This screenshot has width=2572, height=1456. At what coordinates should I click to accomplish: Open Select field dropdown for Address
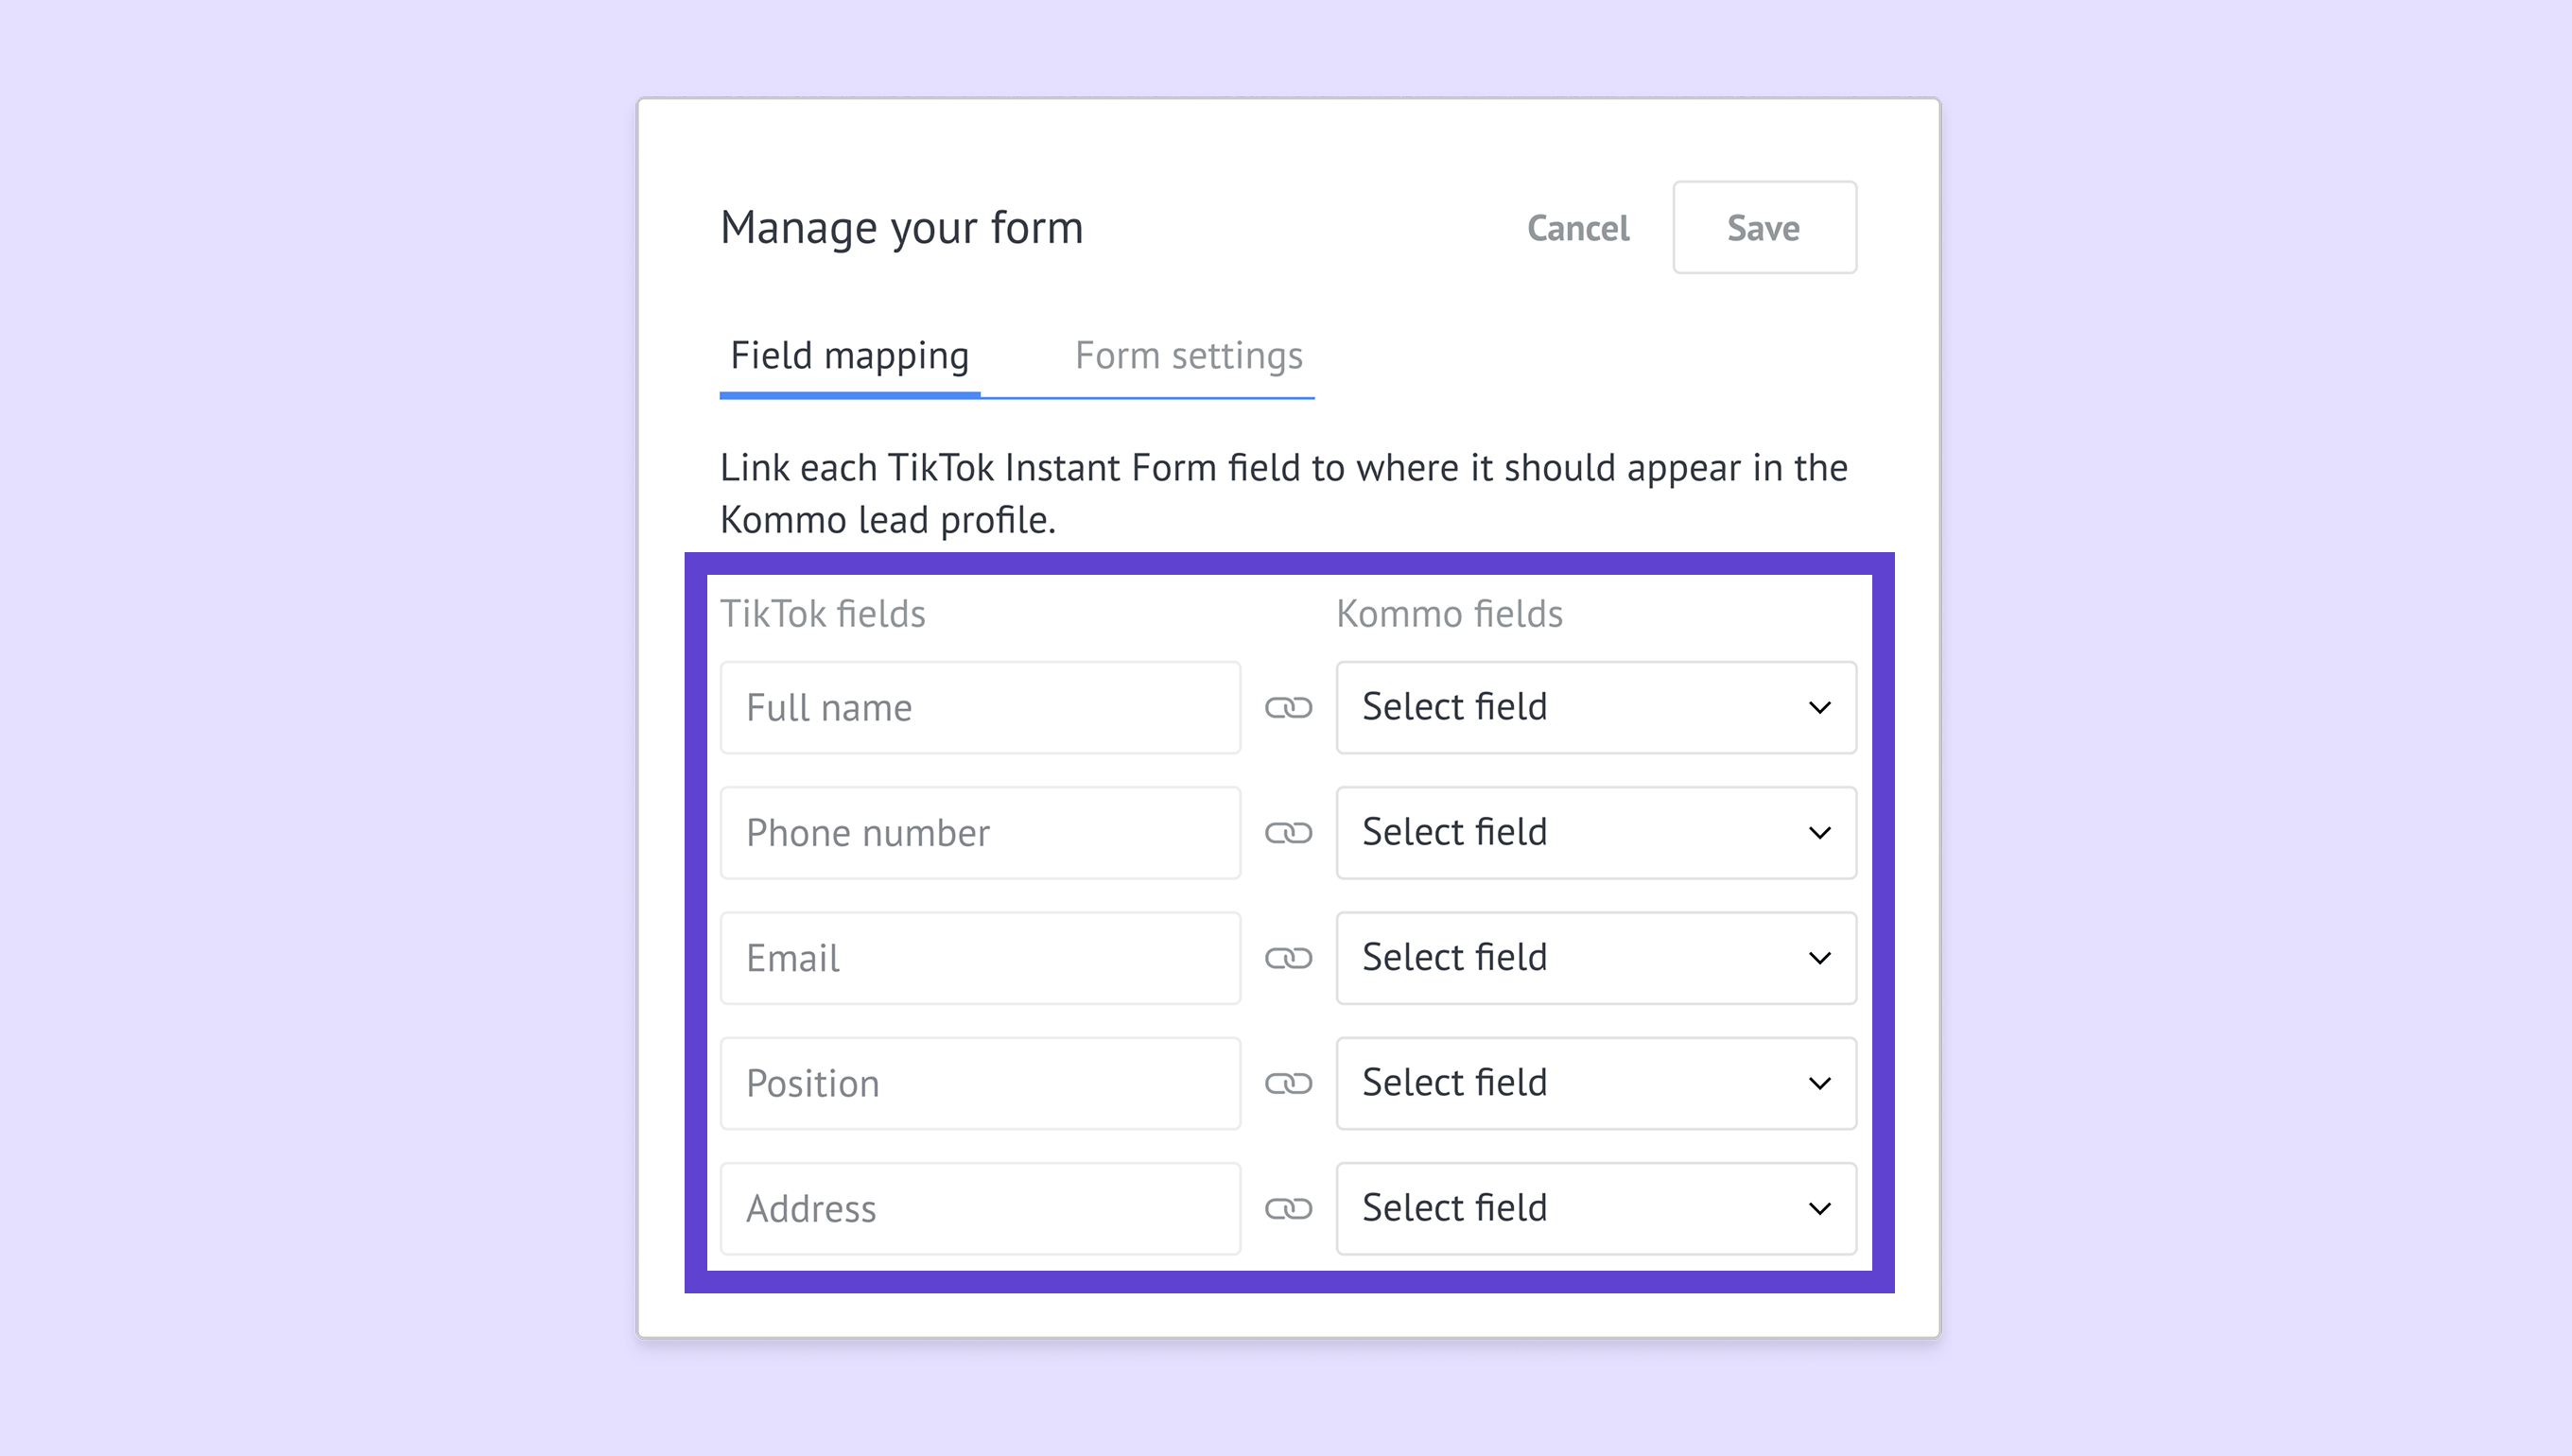click(x=1595, y=1209)
